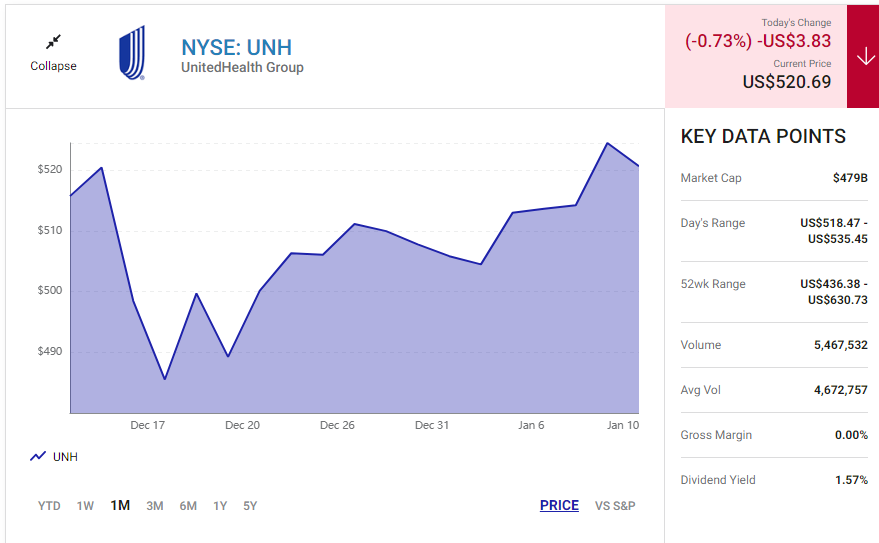Select the 3M time range
Viewport: 879px width, 543px height.
click(155, 506)
